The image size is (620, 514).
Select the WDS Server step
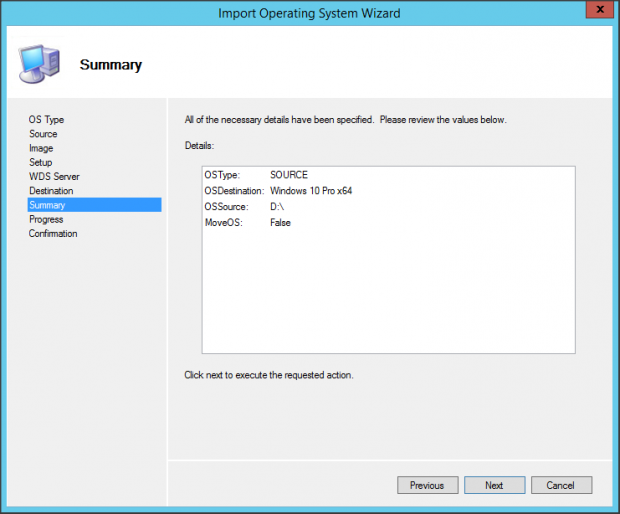click(54, 177)
